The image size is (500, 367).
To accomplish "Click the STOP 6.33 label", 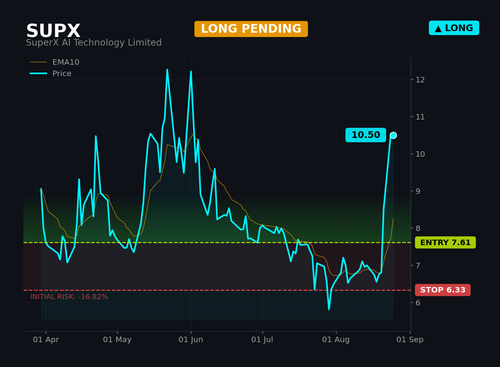I will click(443, 290).
